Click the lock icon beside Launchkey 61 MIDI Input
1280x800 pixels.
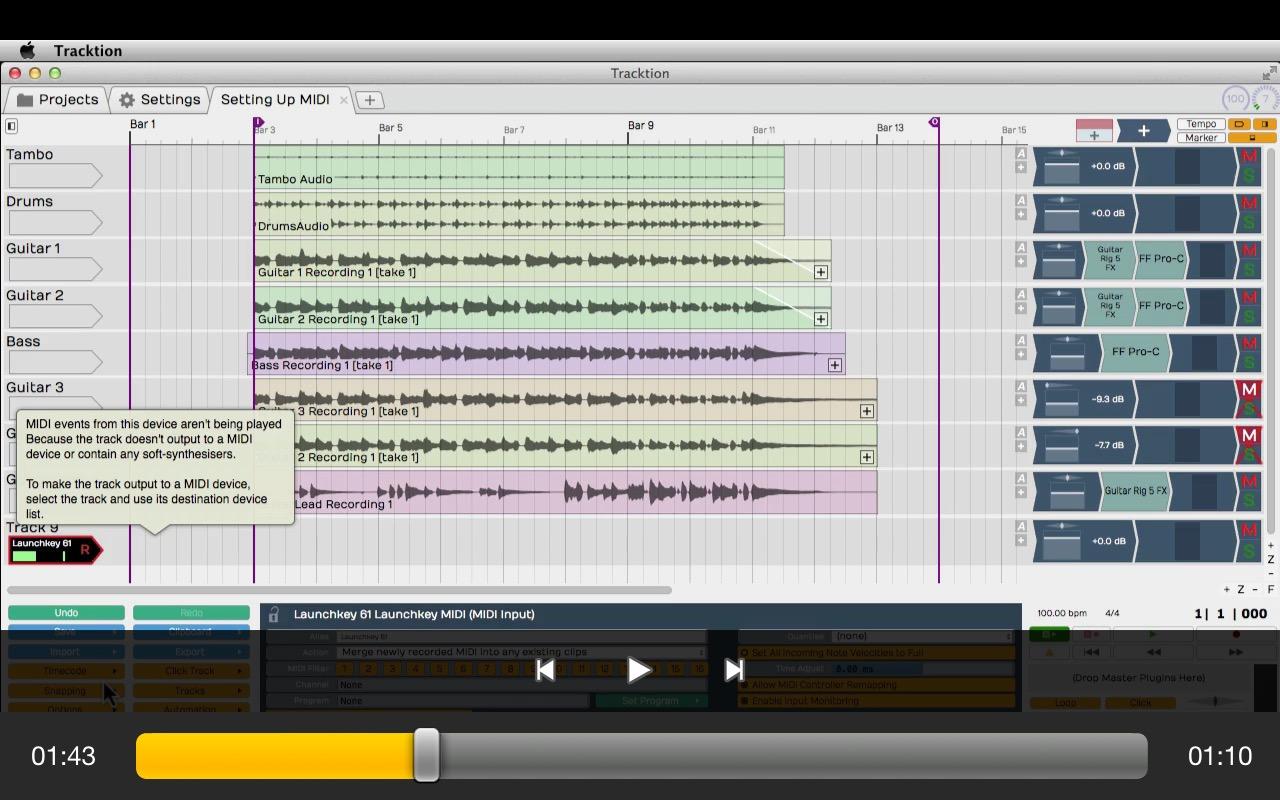(x=274, y=614)
